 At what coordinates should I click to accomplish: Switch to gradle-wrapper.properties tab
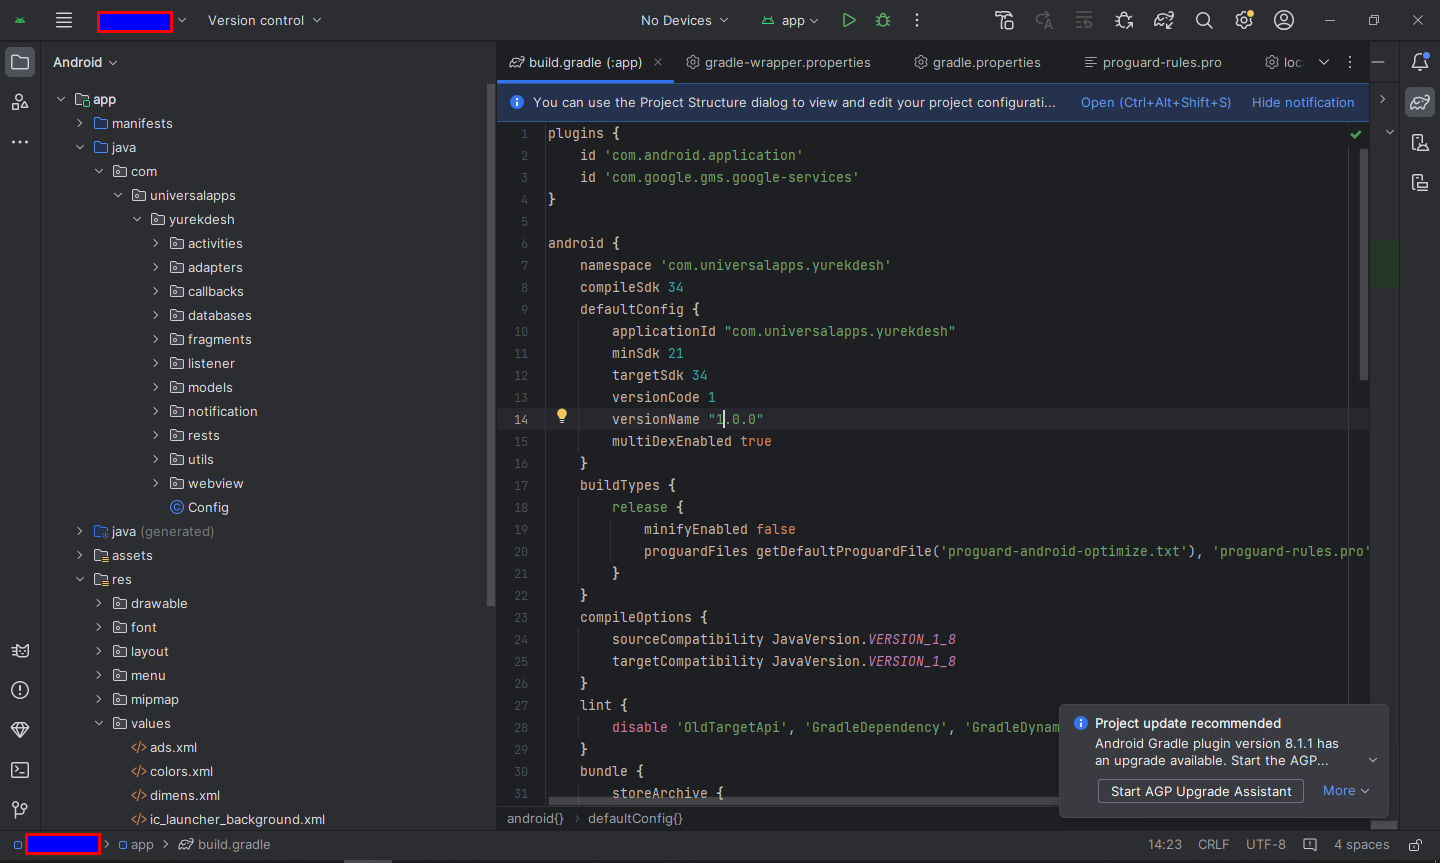tap(778, 62)
